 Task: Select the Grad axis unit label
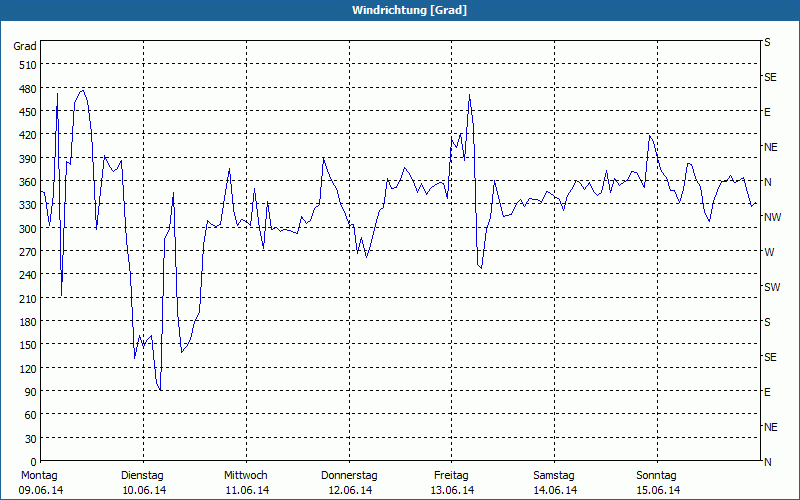click(25, 46)
